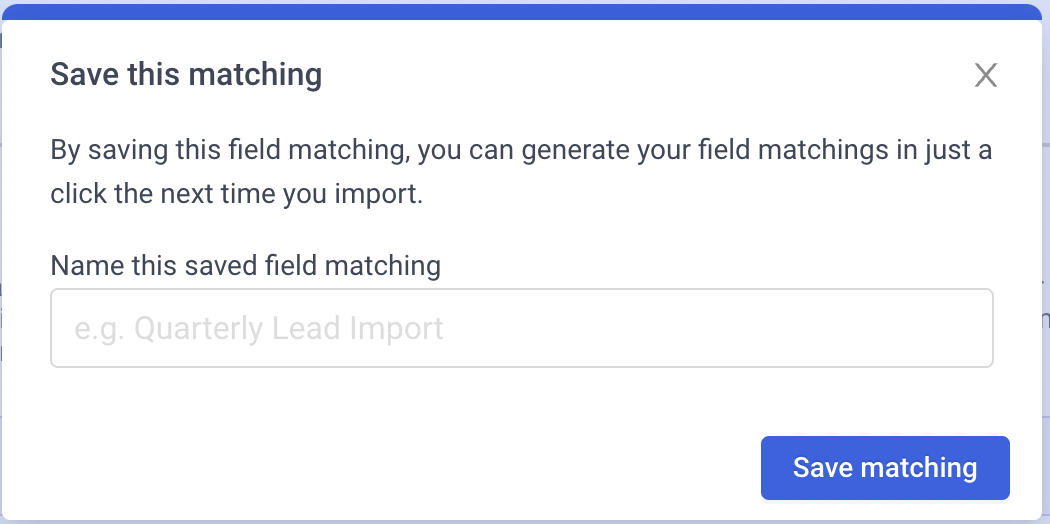
Task: Click 'click the next time you import' line
Action: [x=237, y=194]
